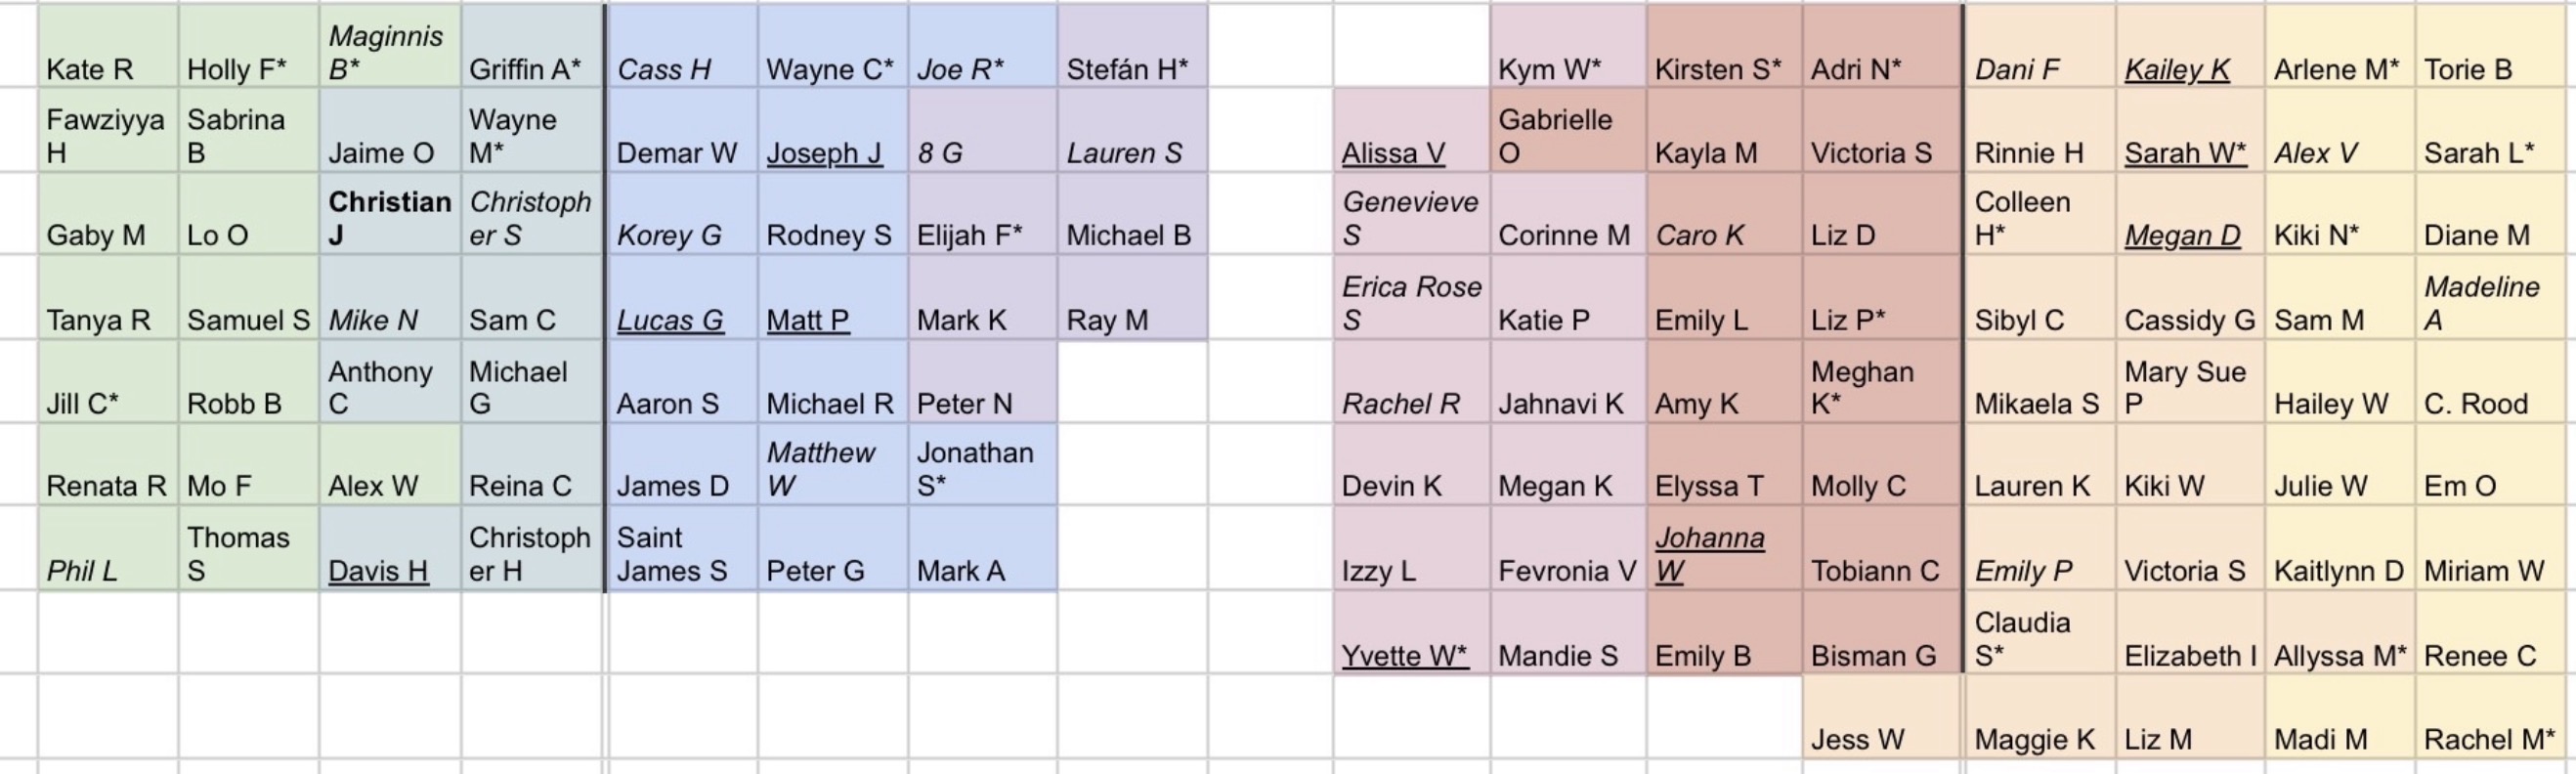The height and width of the screenshot is (774, 2576).
Task: Select the Saint James S cell
Action: [x=671, y=554]
